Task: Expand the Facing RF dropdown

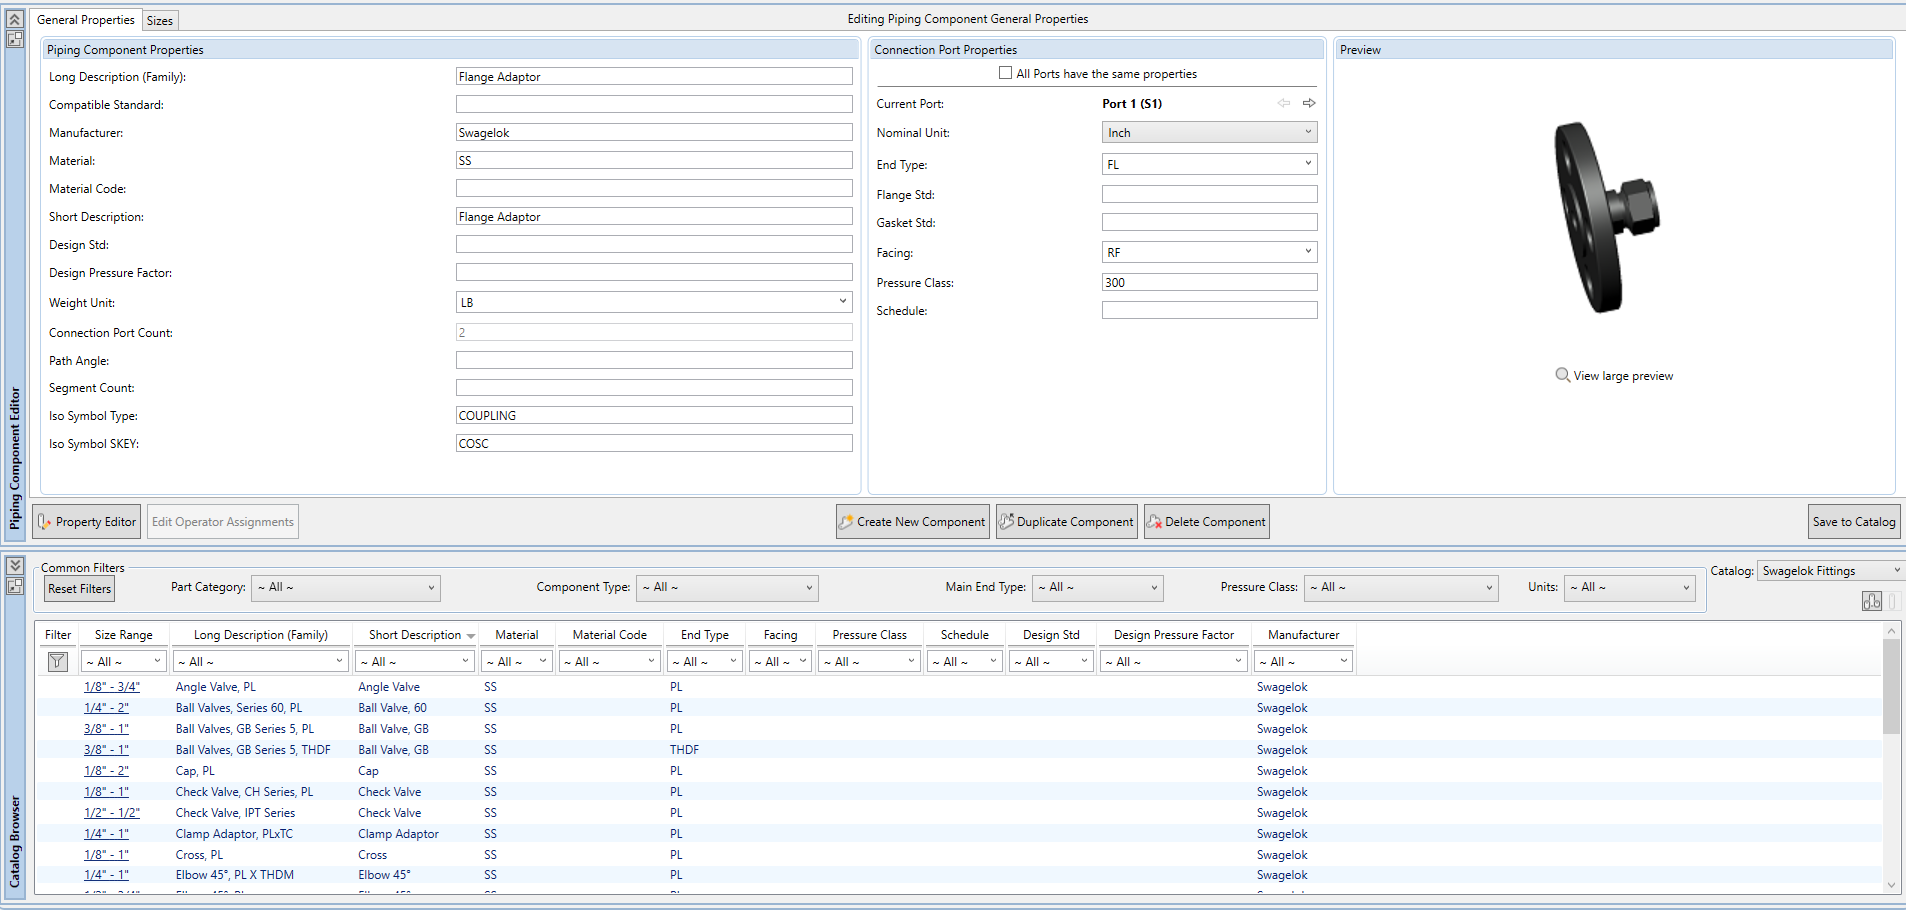Action: (1209, 252)
